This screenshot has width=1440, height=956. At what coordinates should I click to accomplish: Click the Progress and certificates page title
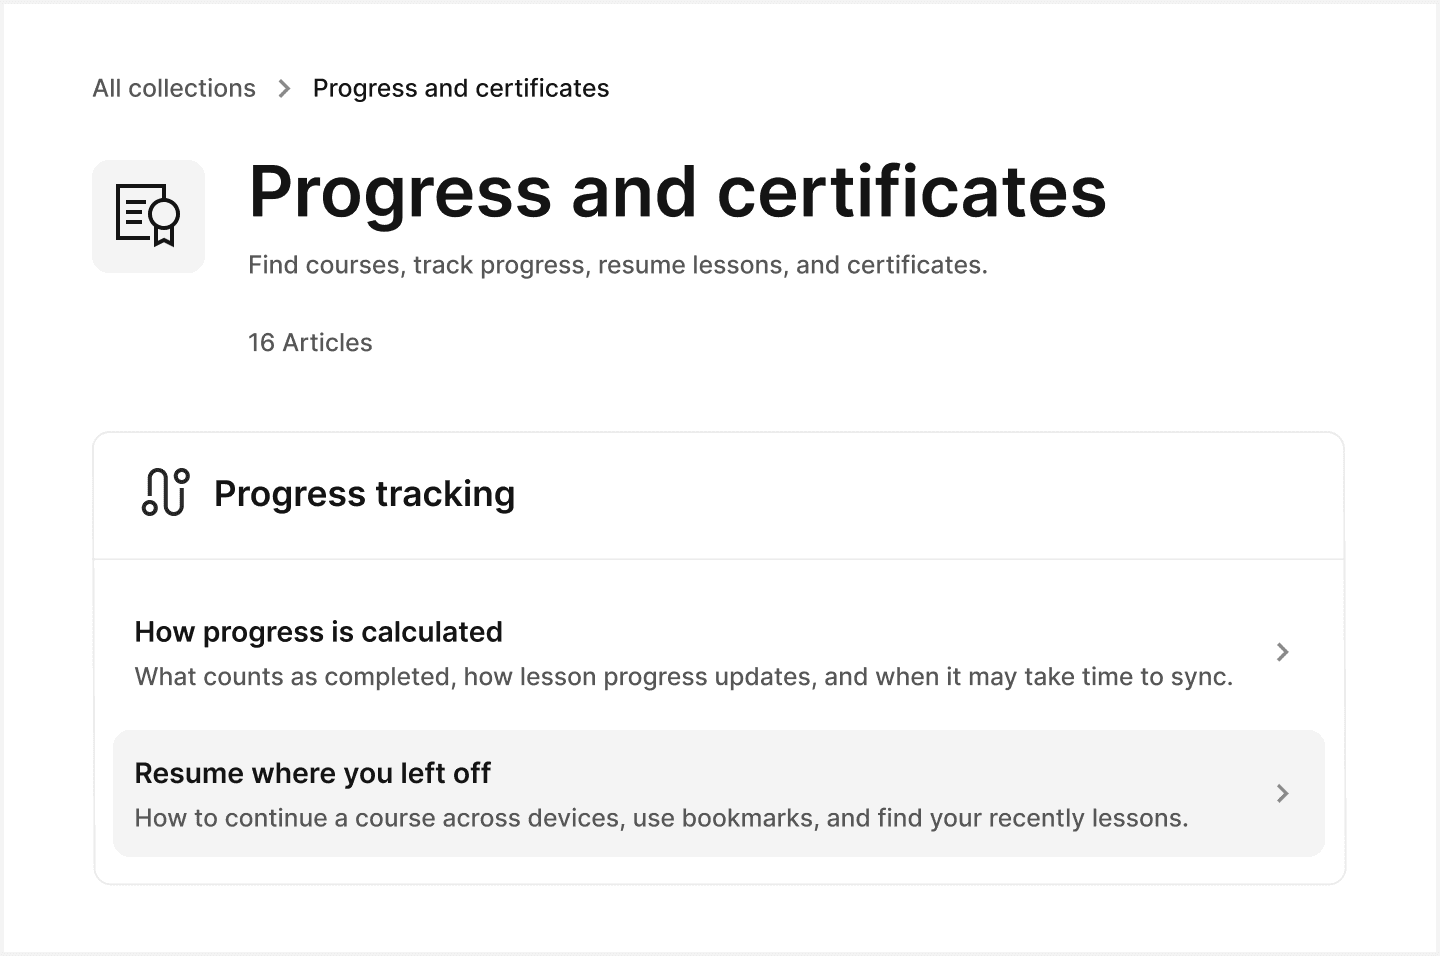(x=677, y=192)
